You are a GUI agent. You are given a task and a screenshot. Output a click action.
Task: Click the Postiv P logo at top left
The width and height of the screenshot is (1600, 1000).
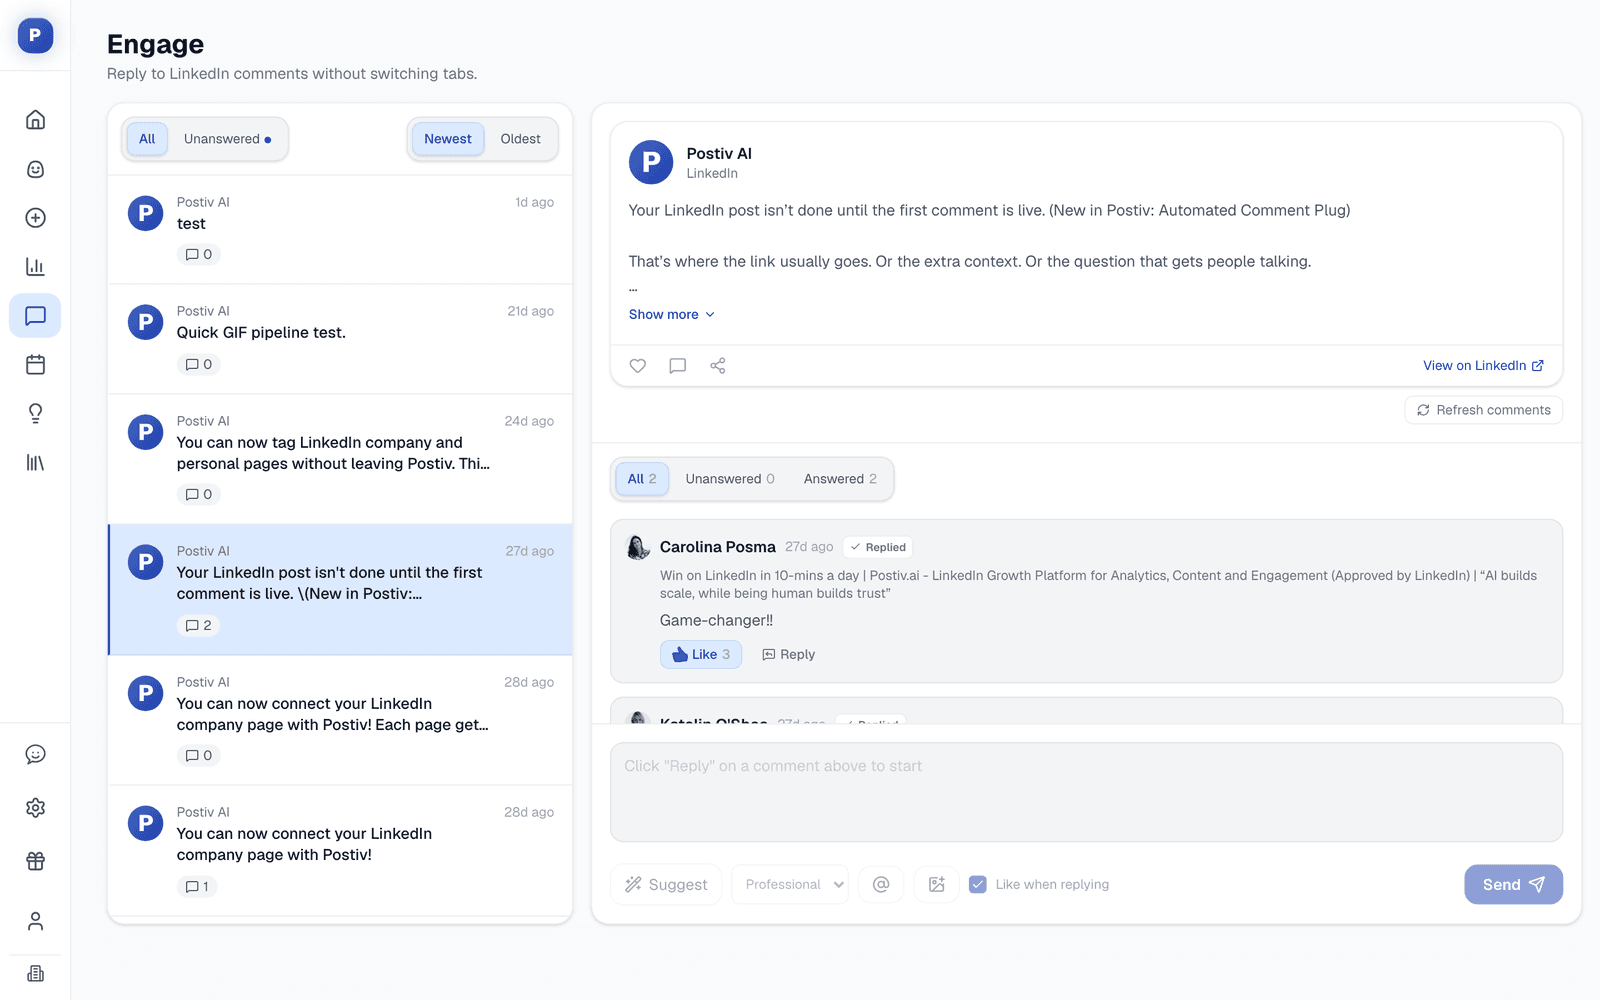35,35
